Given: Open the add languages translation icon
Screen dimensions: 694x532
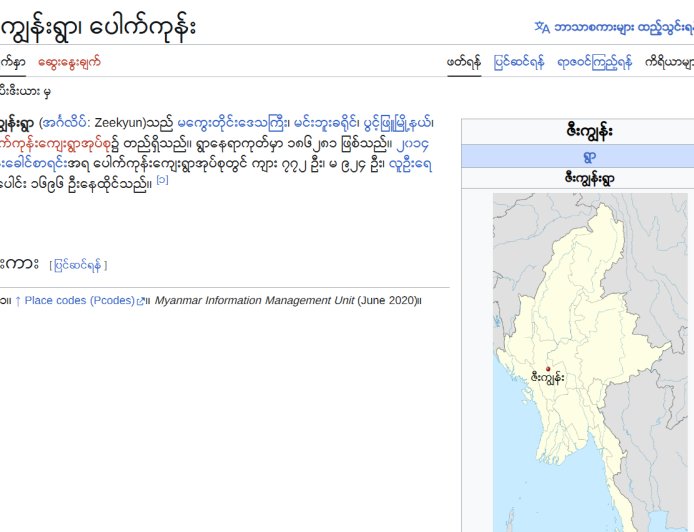Looking at the screenshot, I should tap(542, 27).
